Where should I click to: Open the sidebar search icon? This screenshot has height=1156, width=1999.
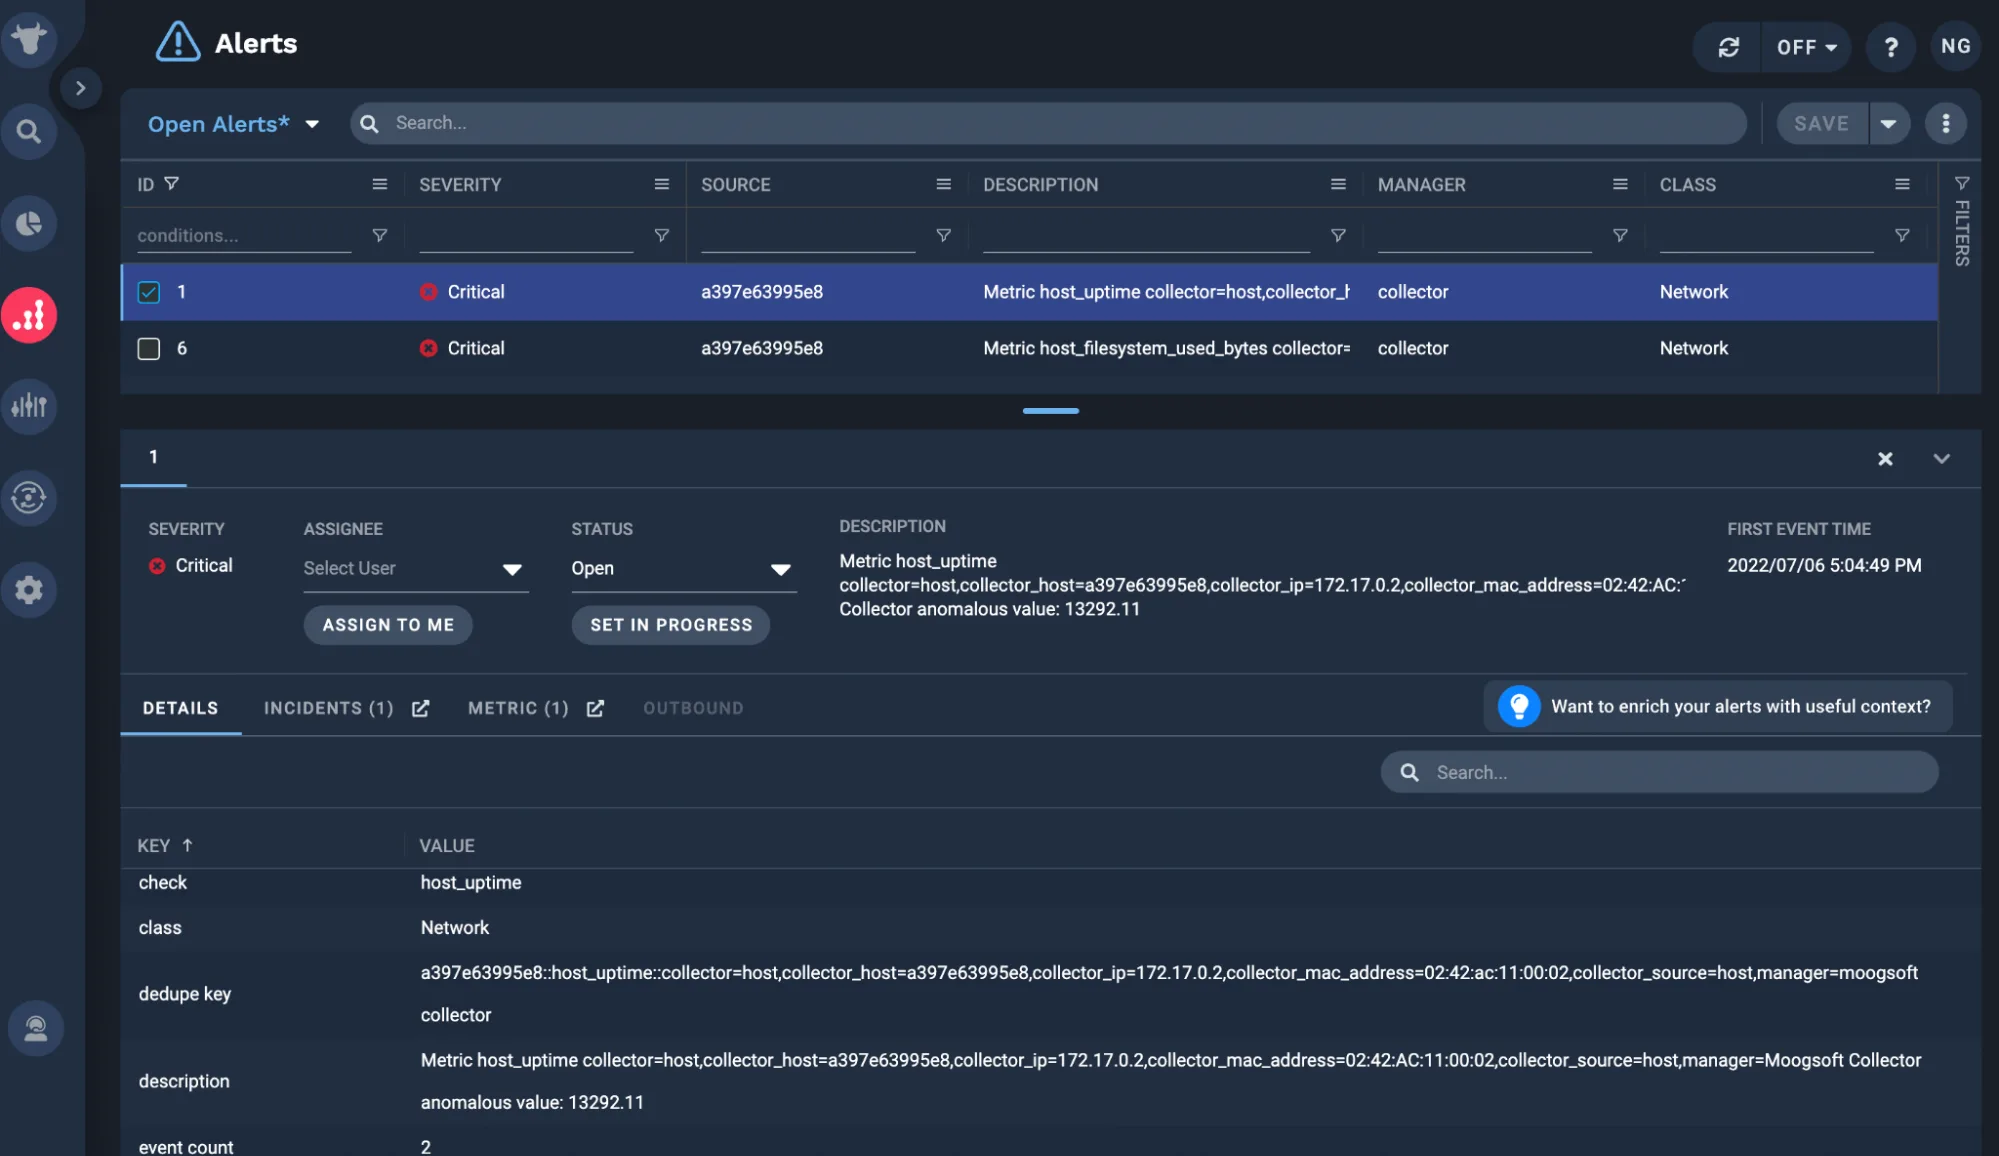29,131
